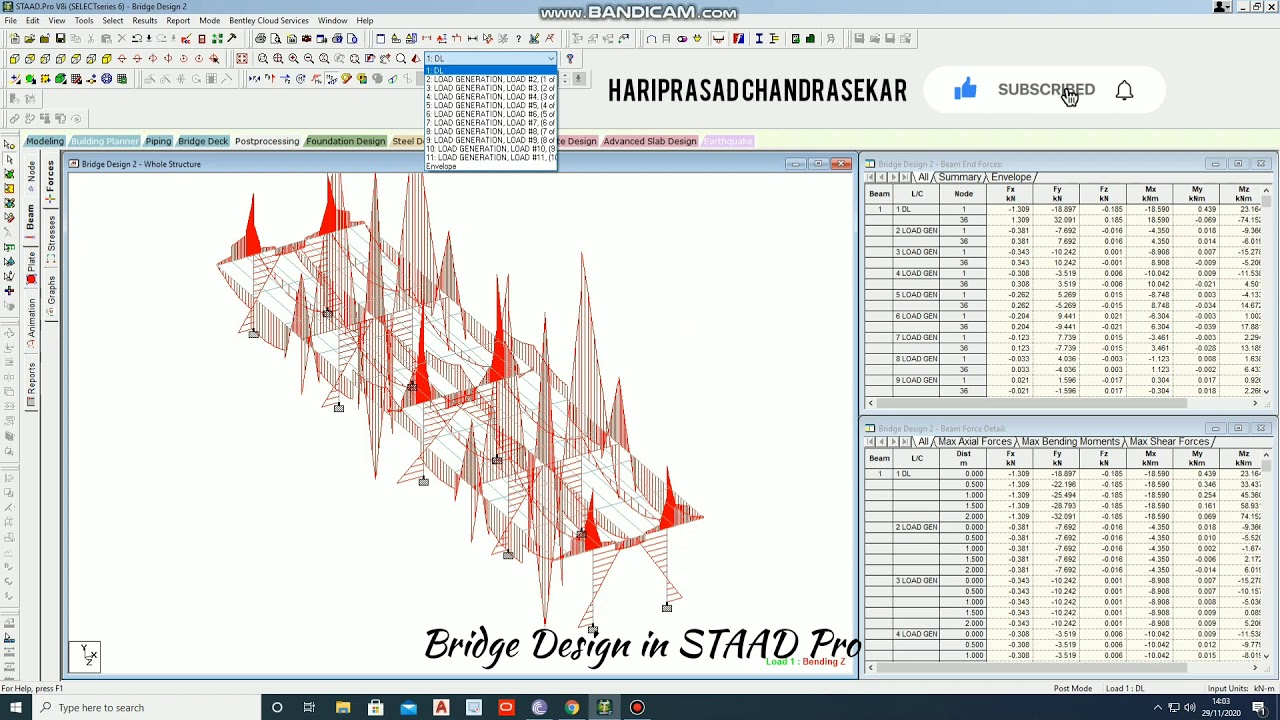Click the SUBSCRIBED button
Screen dimensions: 1280x720
1046,90
